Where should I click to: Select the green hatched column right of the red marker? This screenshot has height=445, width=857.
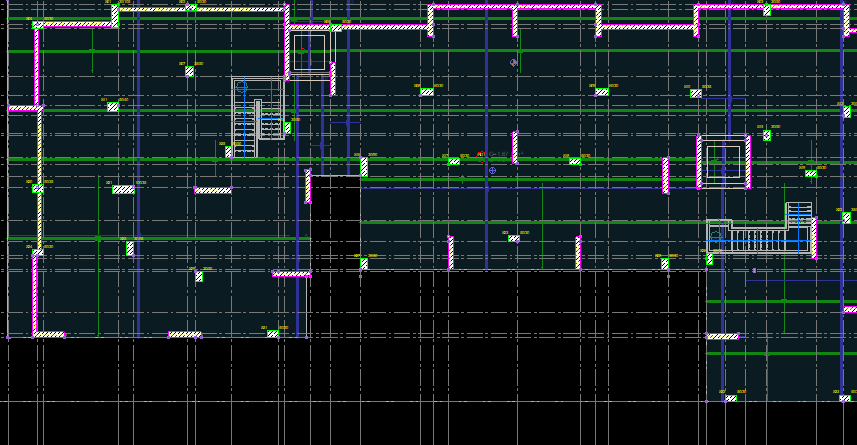(x=575, y=161)
